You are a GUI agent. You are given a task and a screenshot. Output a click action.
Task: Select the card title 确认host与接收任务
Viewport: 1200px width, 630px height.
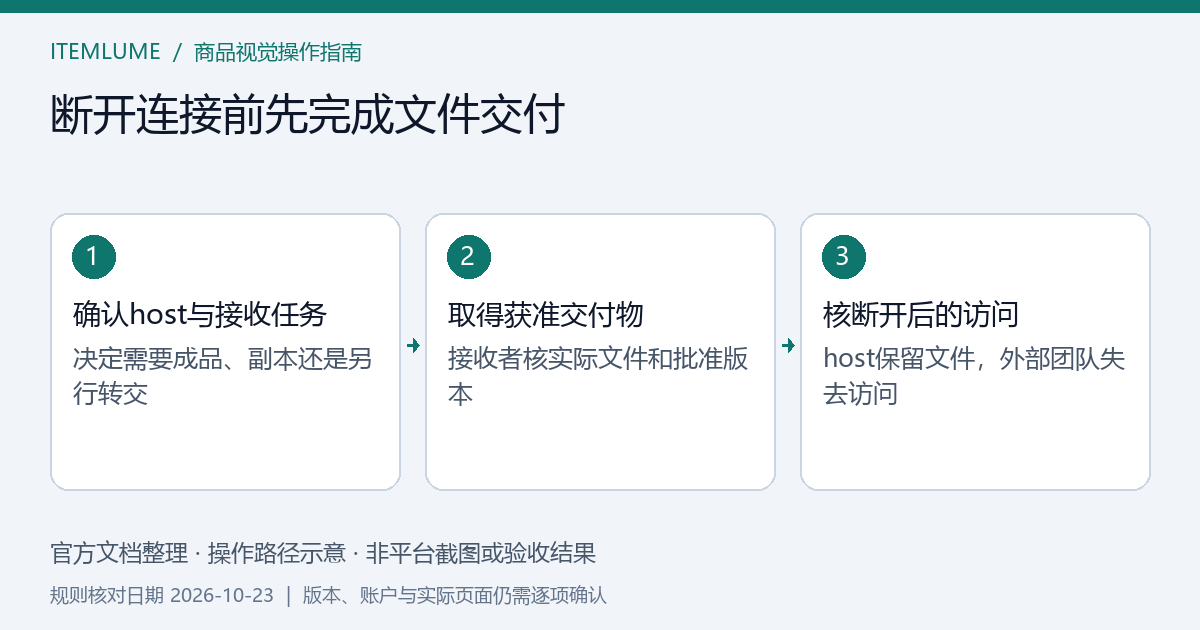tap(200, 315)
